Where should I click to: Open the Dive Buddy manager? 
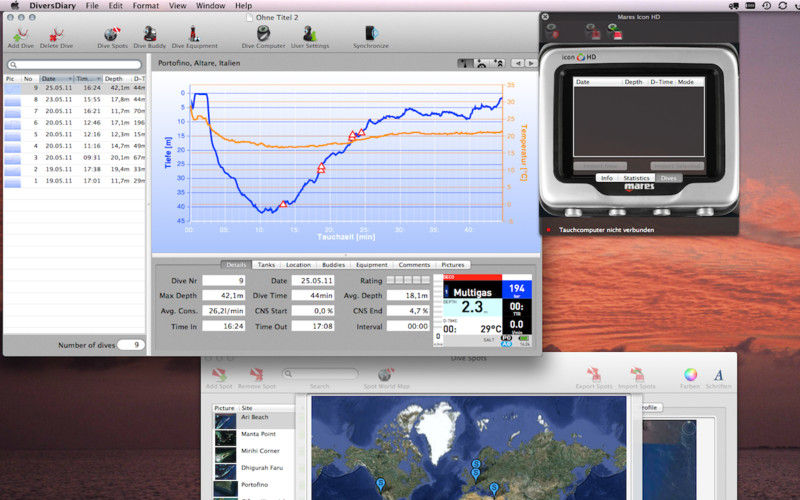[x=149, y=38]
